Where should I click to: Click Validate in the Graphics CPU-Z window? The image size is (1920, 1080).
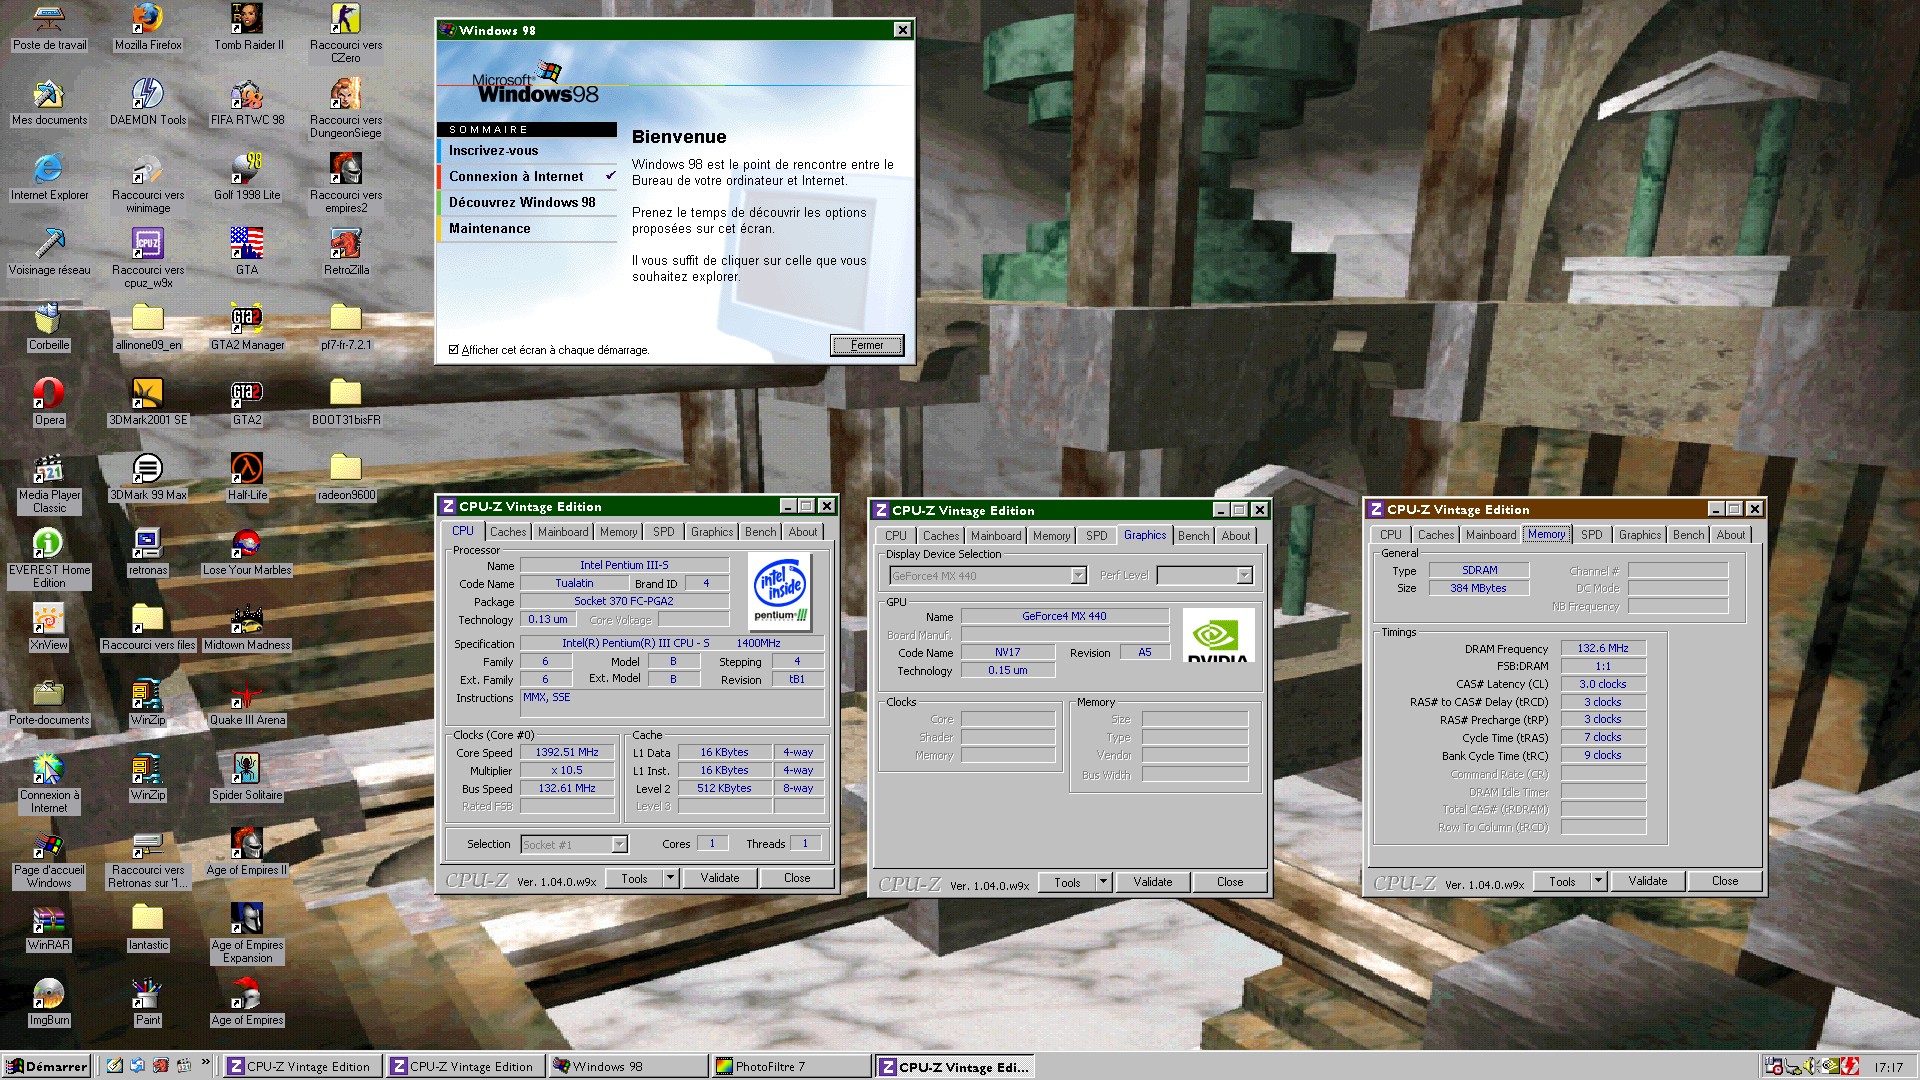coord(1152,882)
